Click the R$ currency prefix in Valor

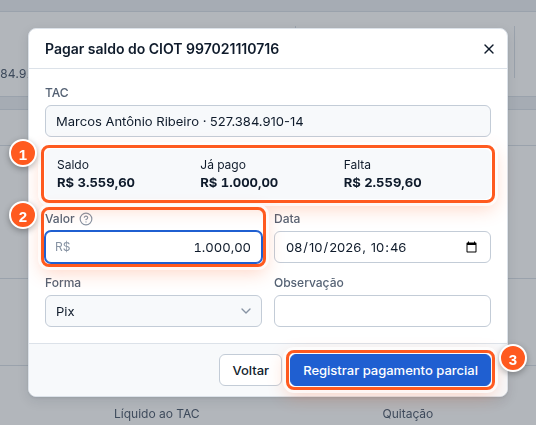pyautogui.click(x=63, y=247)
